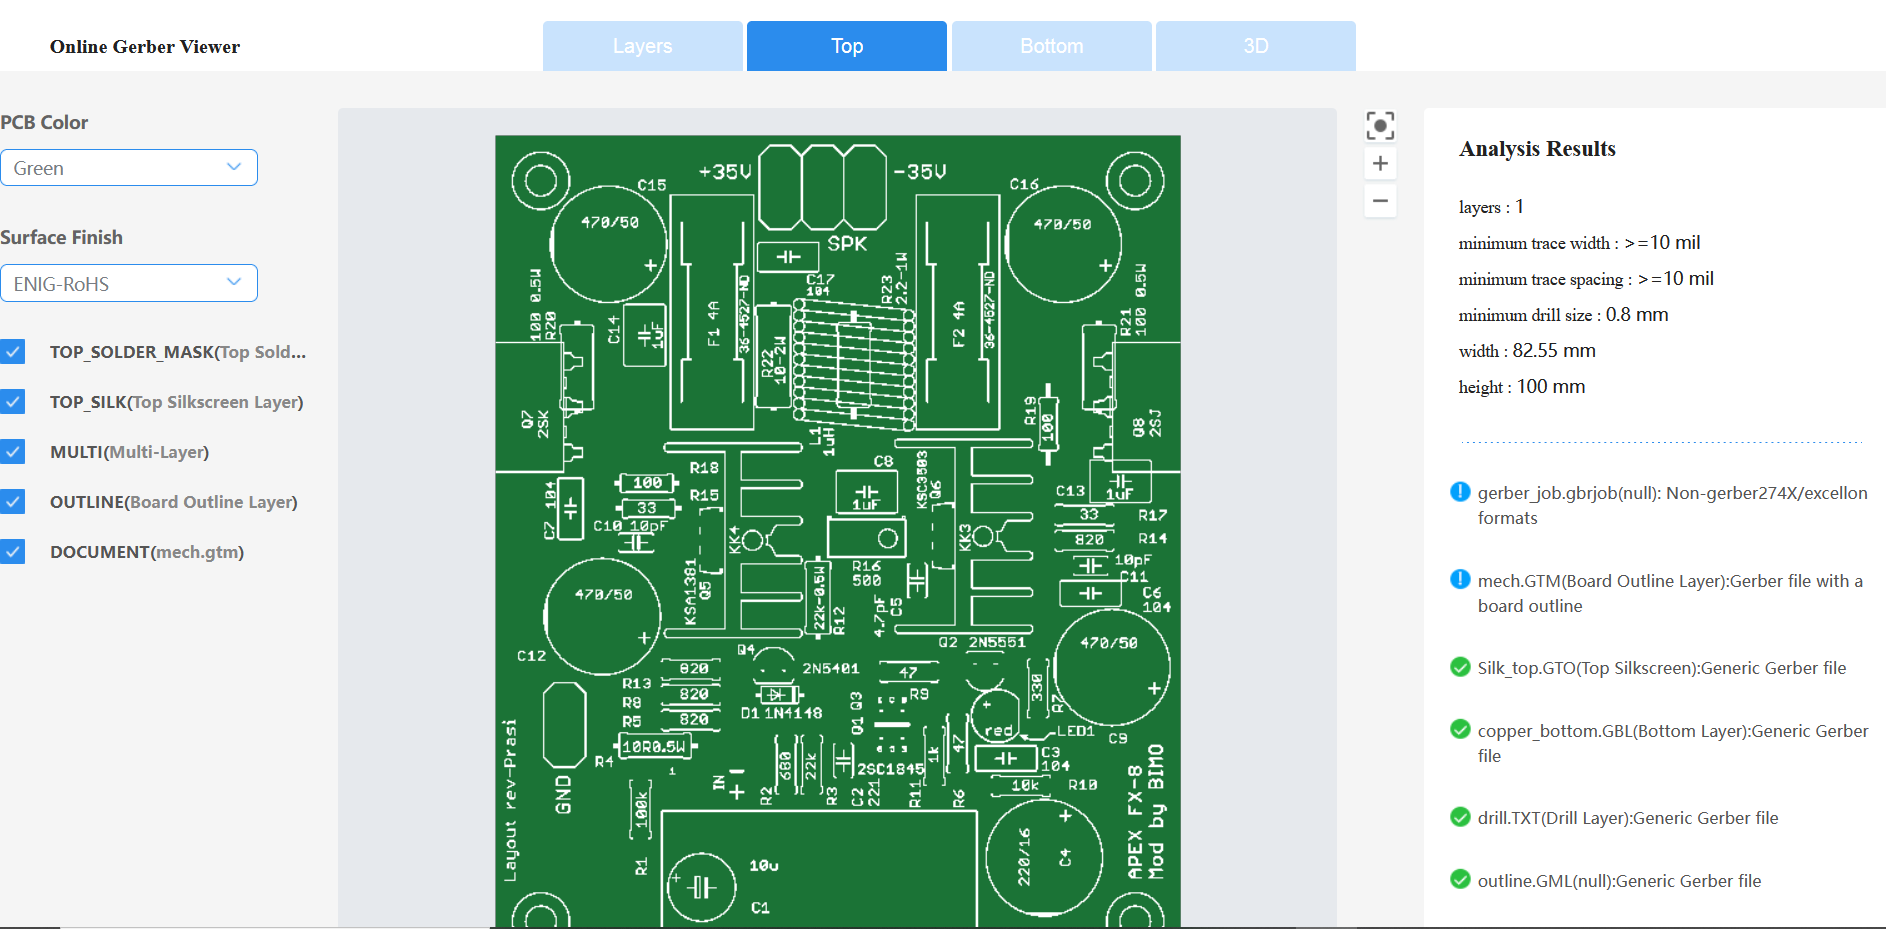Click the TOP_SILK(Top Silkscreen Layer) label
1886x929 pixels.
(x=177, y=402)
